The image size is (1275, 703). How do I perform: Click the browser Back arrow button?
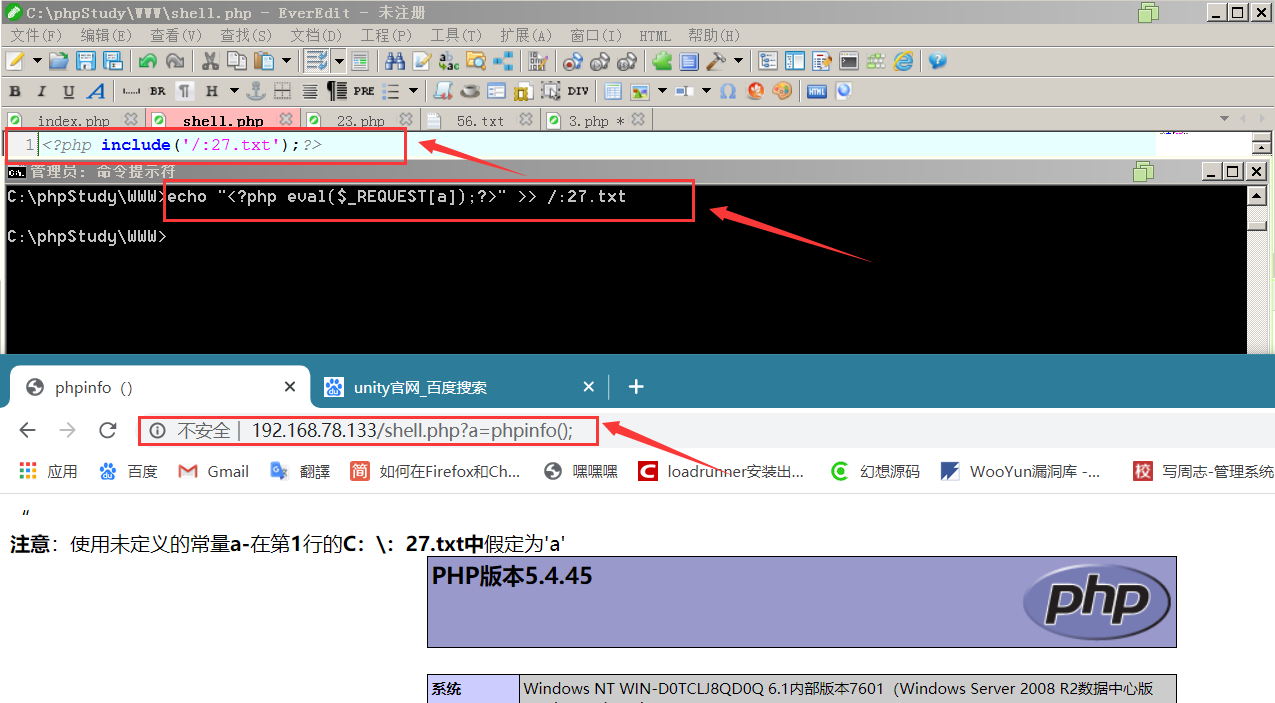(27, 431)
